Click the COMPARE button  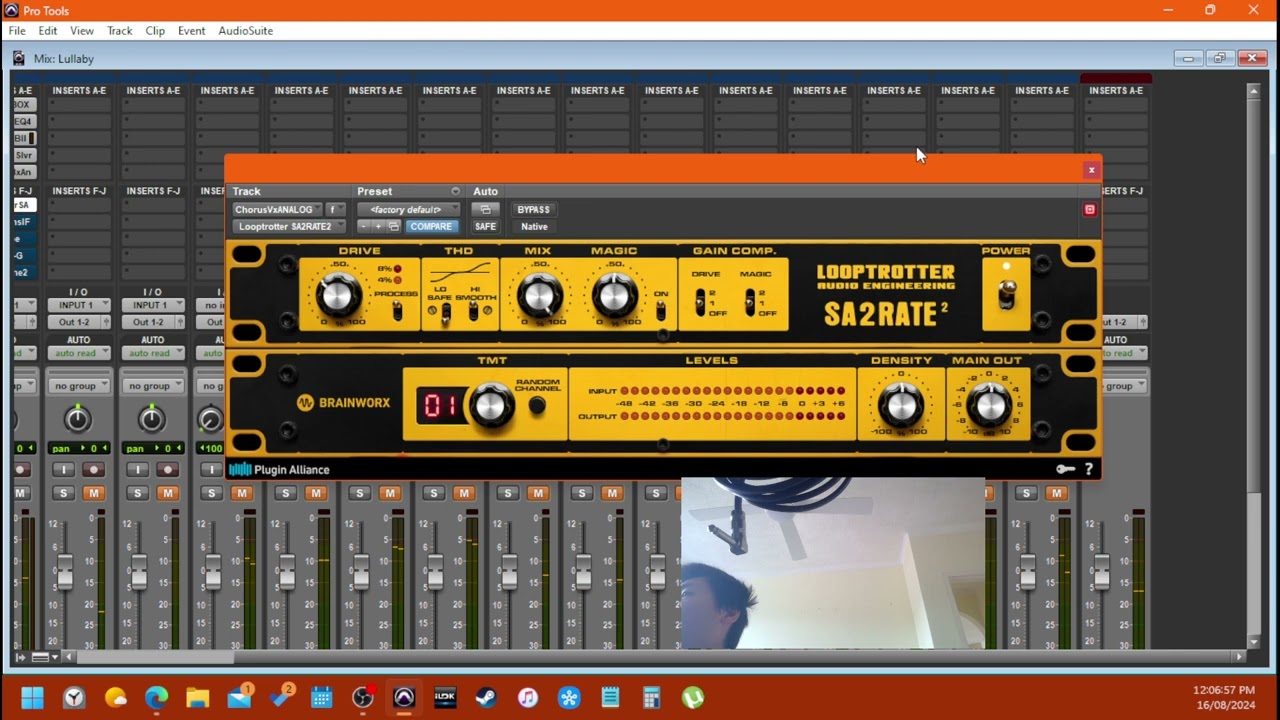pyautogui.click(x=431, y=226)
